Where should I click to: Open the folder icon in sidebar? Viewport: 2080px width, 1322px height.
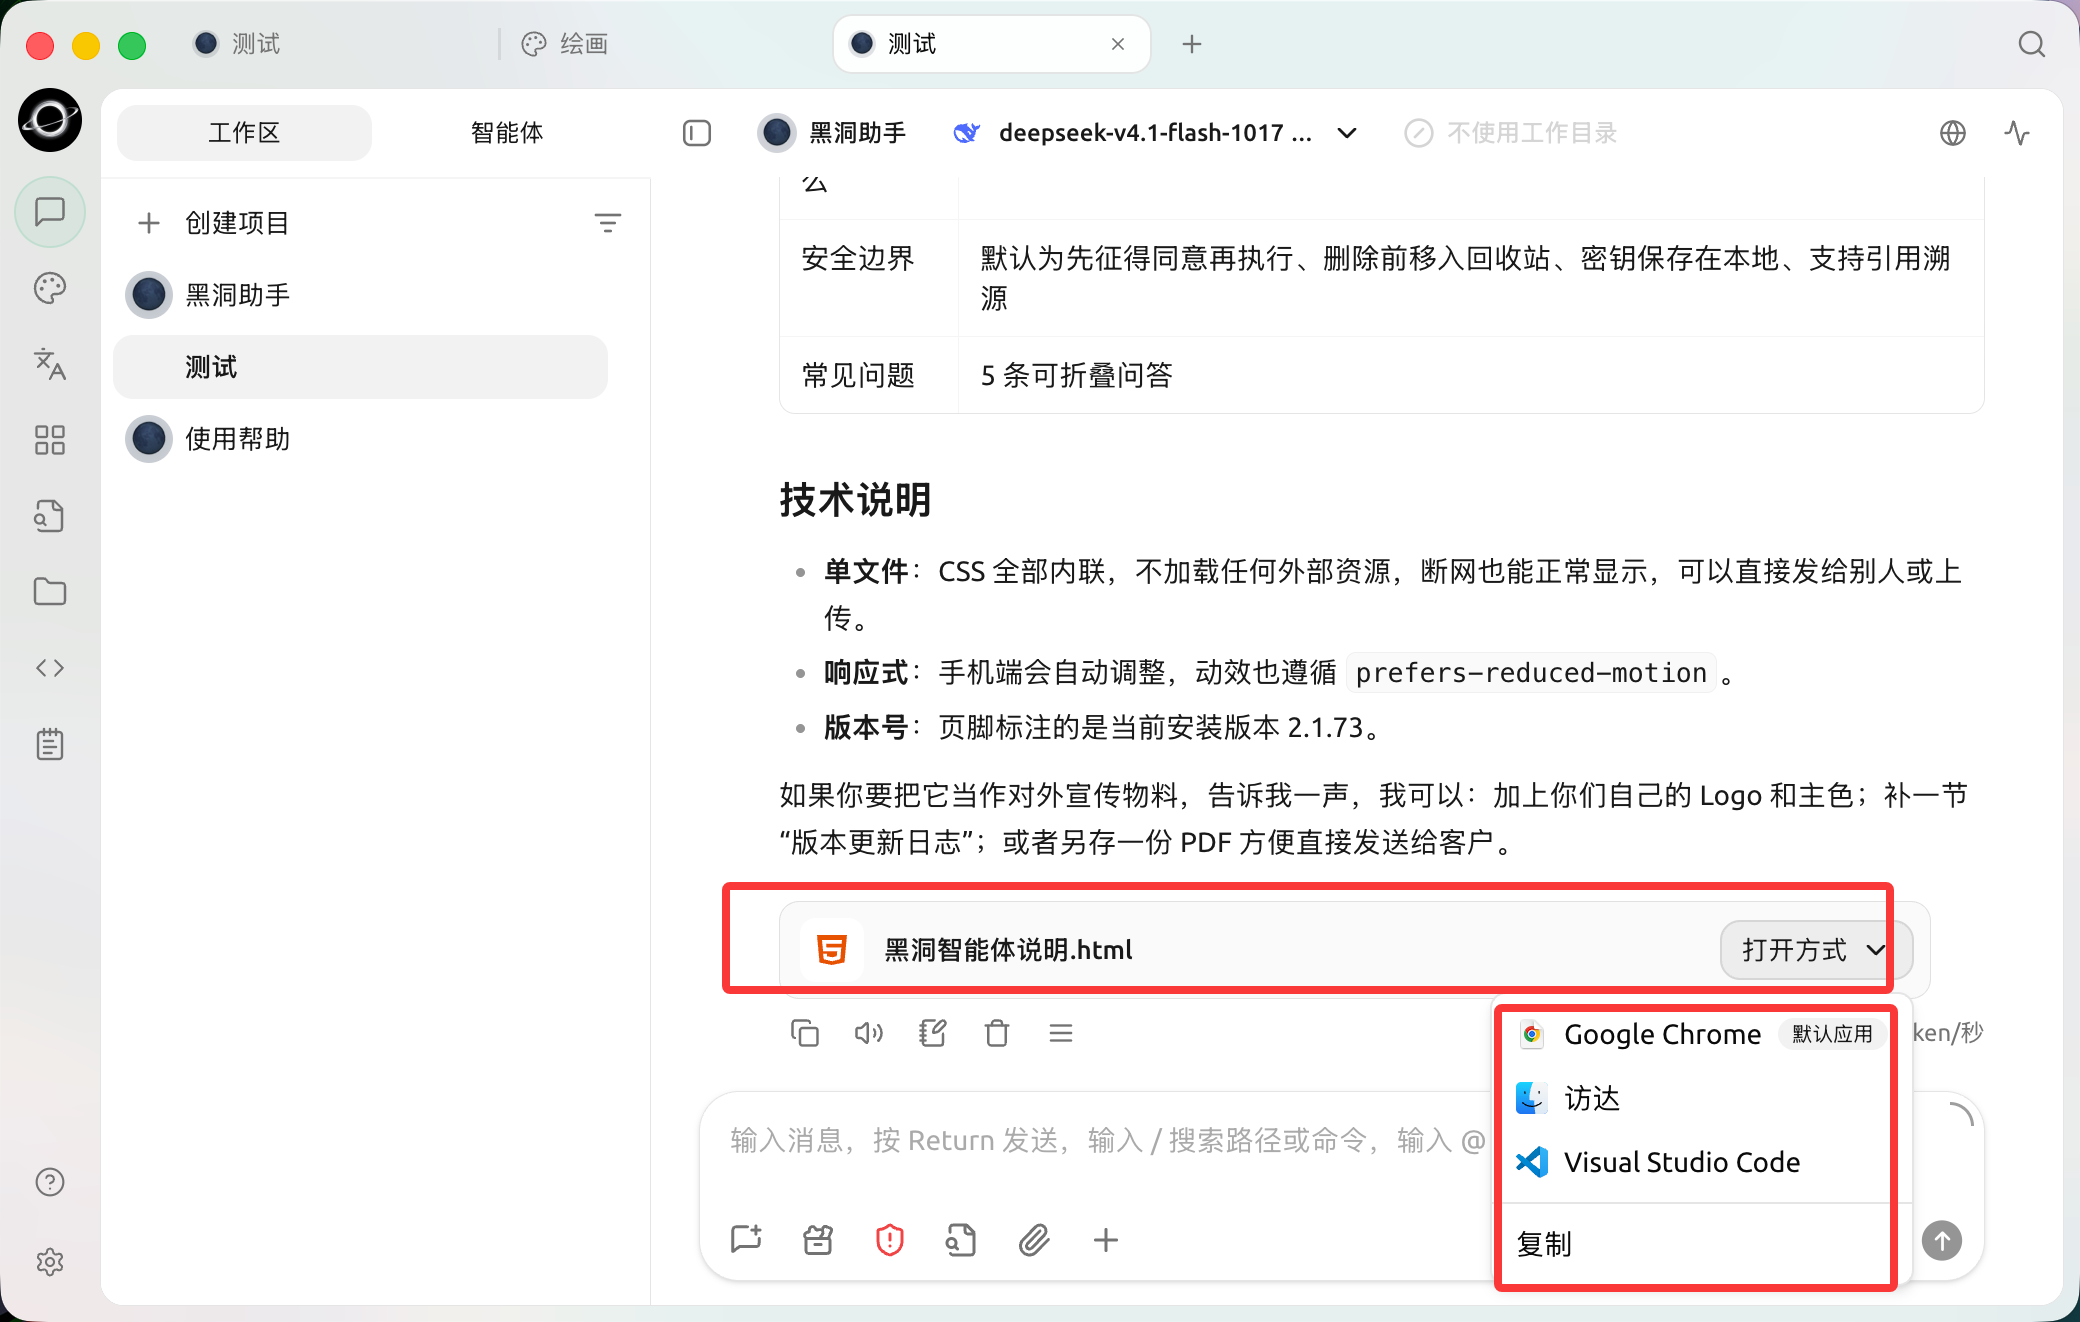50,592
